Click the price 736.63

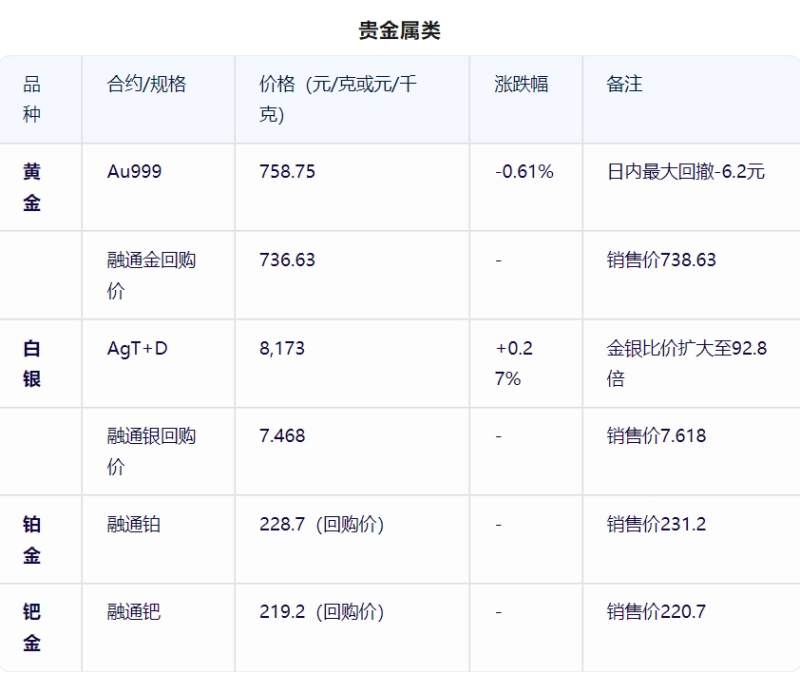click(287, 260)
